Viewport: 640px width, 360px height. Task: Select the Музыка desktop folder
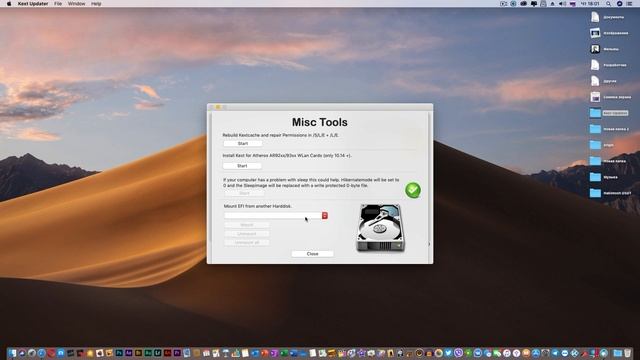point(595,177)
